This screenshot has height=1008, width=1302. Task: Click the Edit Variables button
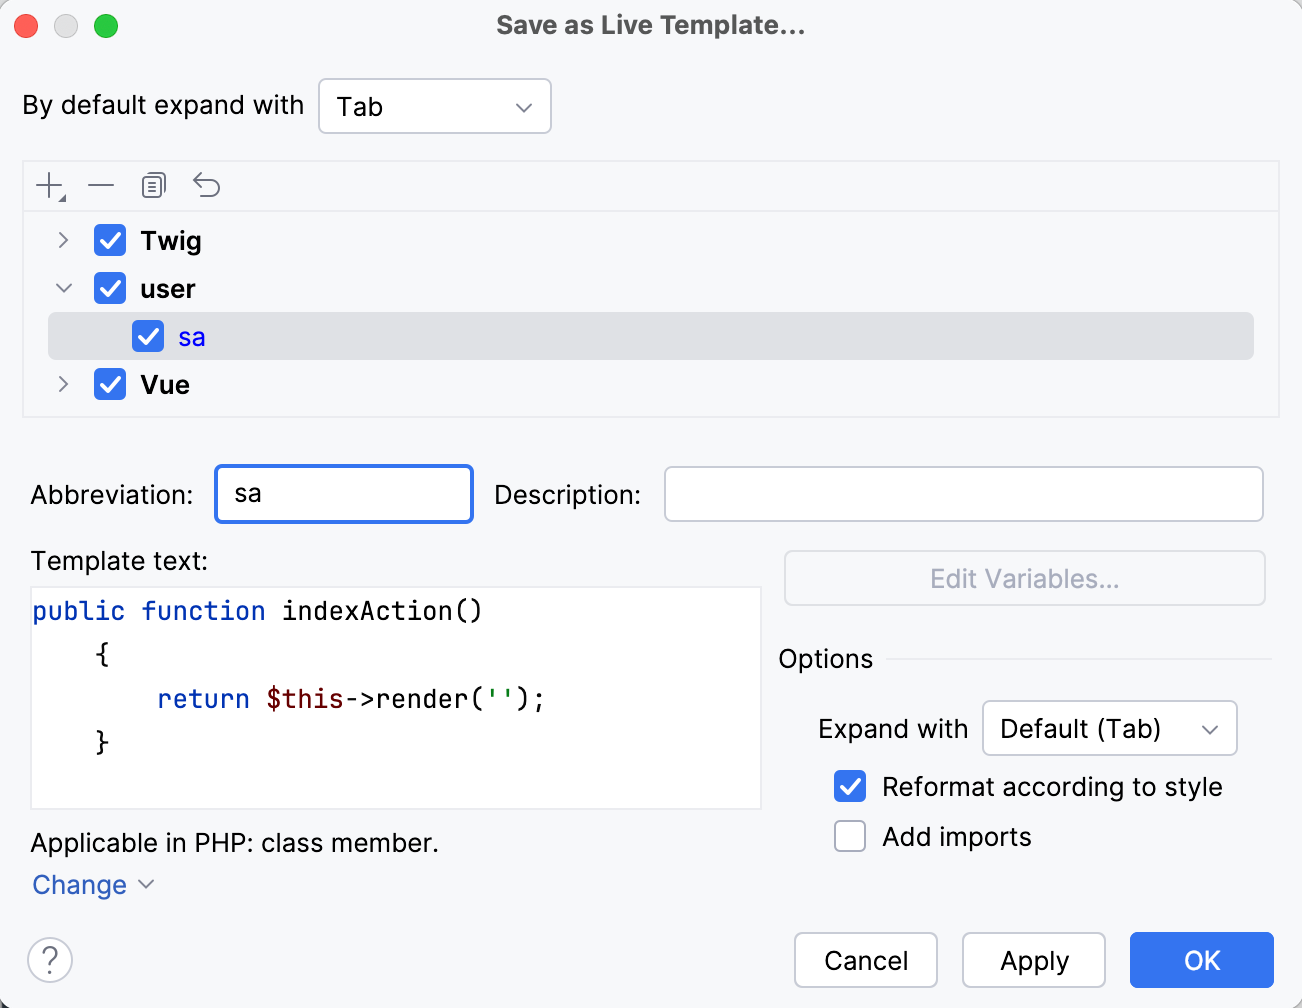click(x=1024, y=578)
